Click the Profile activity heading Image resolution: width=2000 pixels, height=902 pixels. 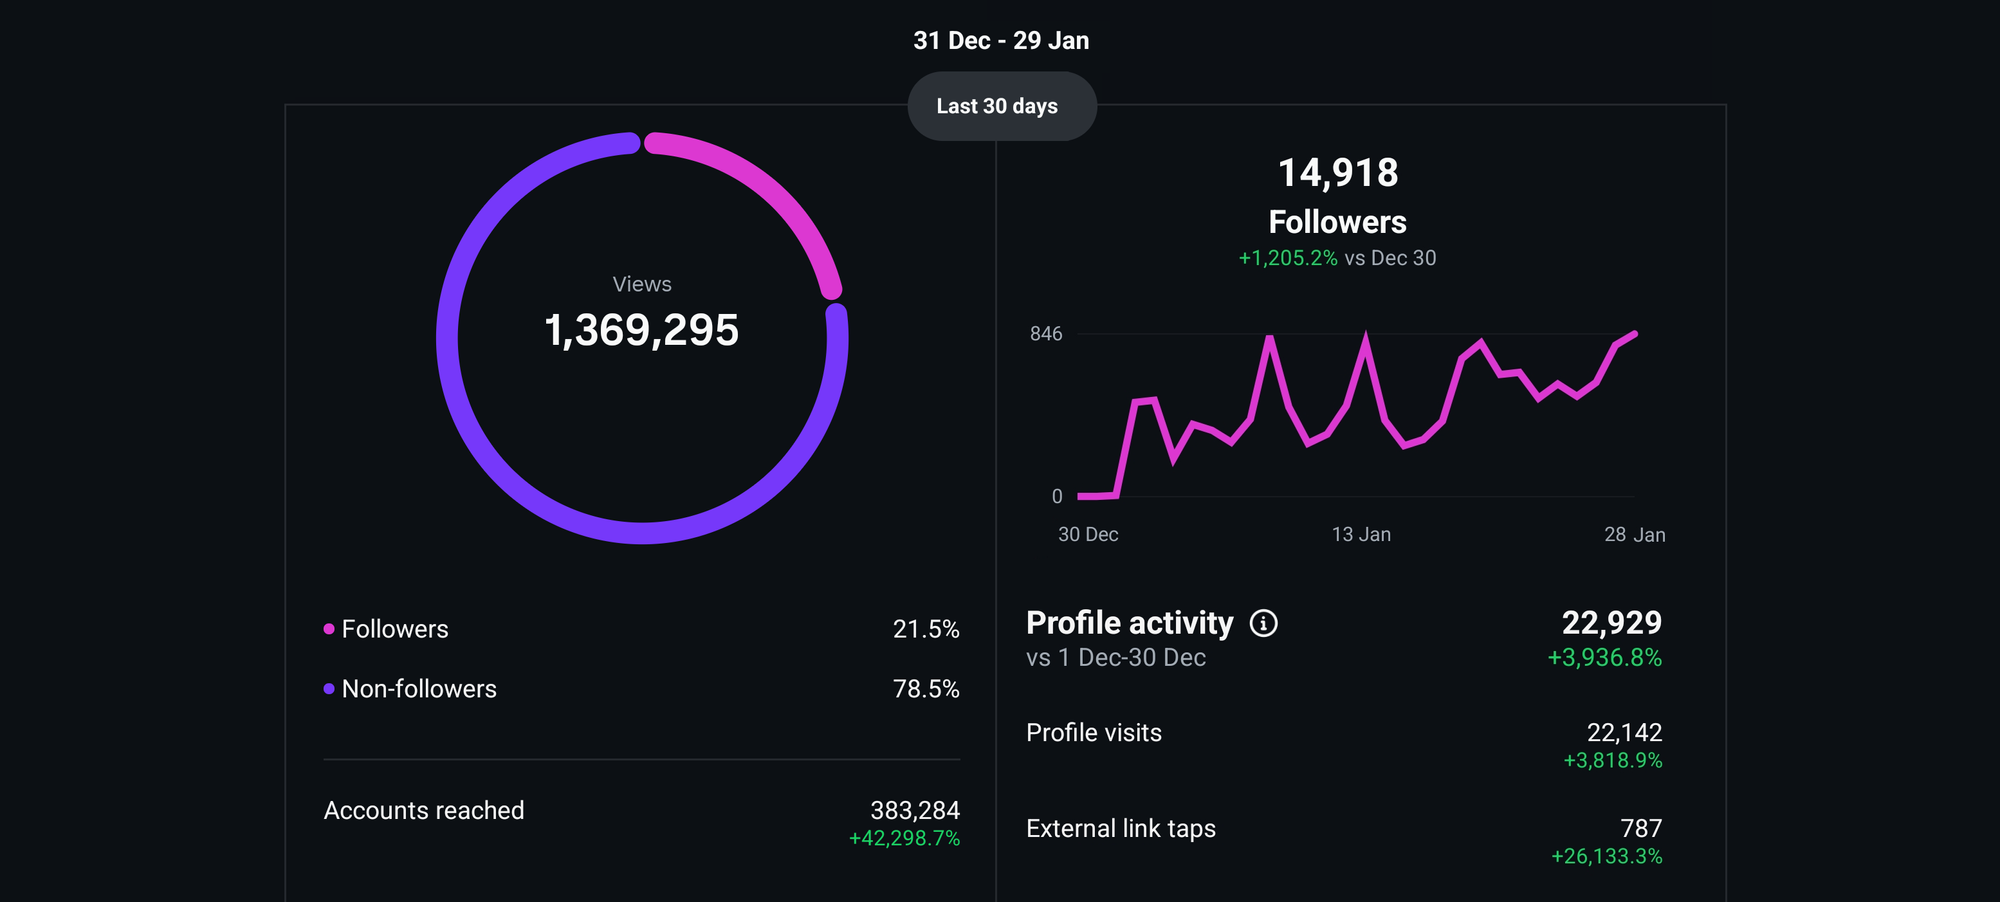tap(1130, 623)
